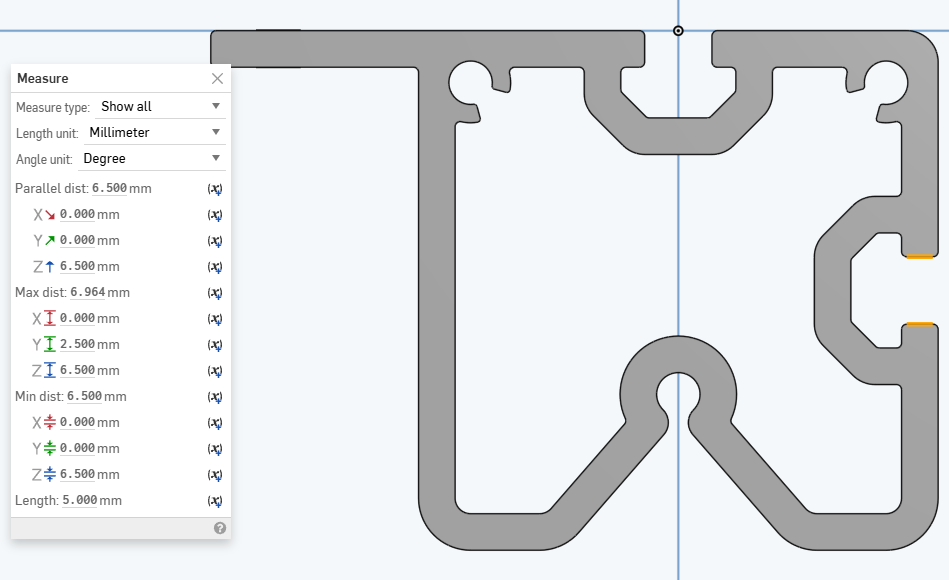Viewport: 949px width, 580px height.
Task: Click the Length 5.000 value
Action: tap(80, 501)
